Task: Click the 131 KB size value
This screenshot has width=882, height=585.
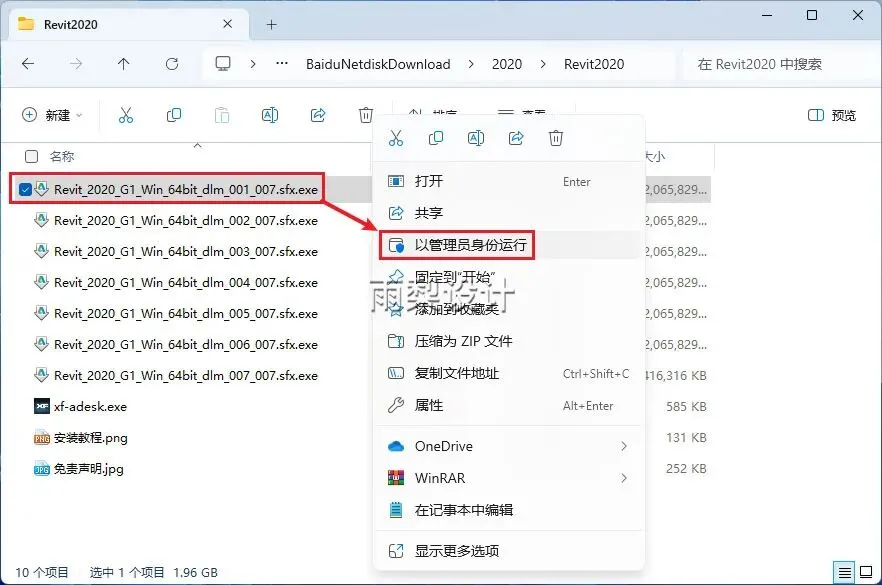Action: 686,438
